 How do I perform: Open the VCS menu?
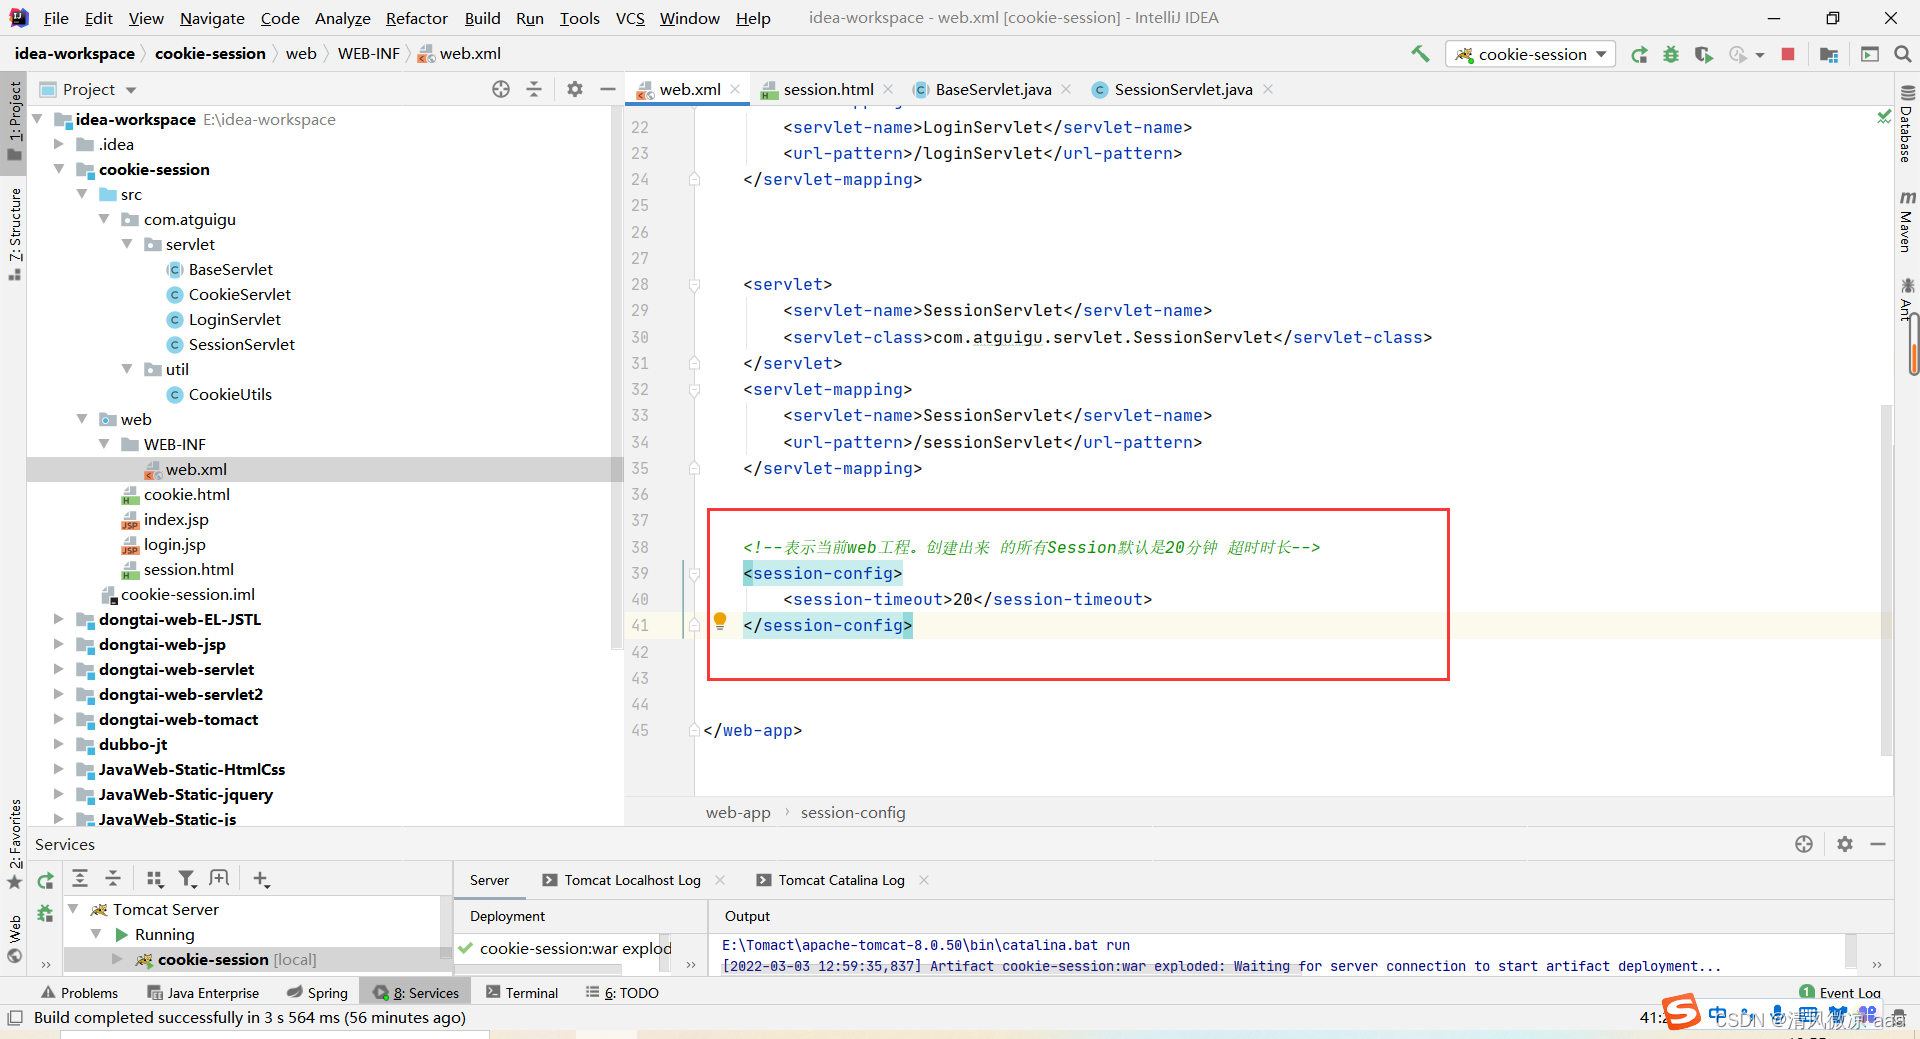coord(630,18)
